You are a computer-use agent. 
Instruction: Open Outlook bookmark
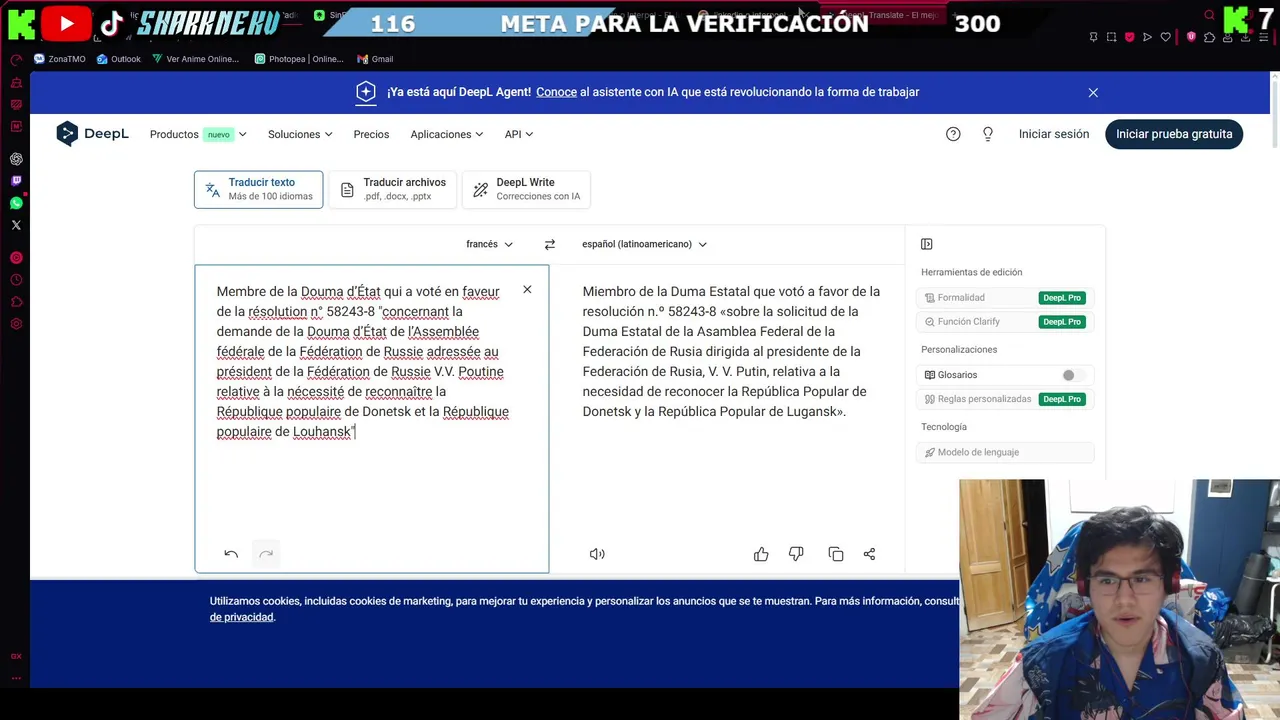(x=119, y=59)
